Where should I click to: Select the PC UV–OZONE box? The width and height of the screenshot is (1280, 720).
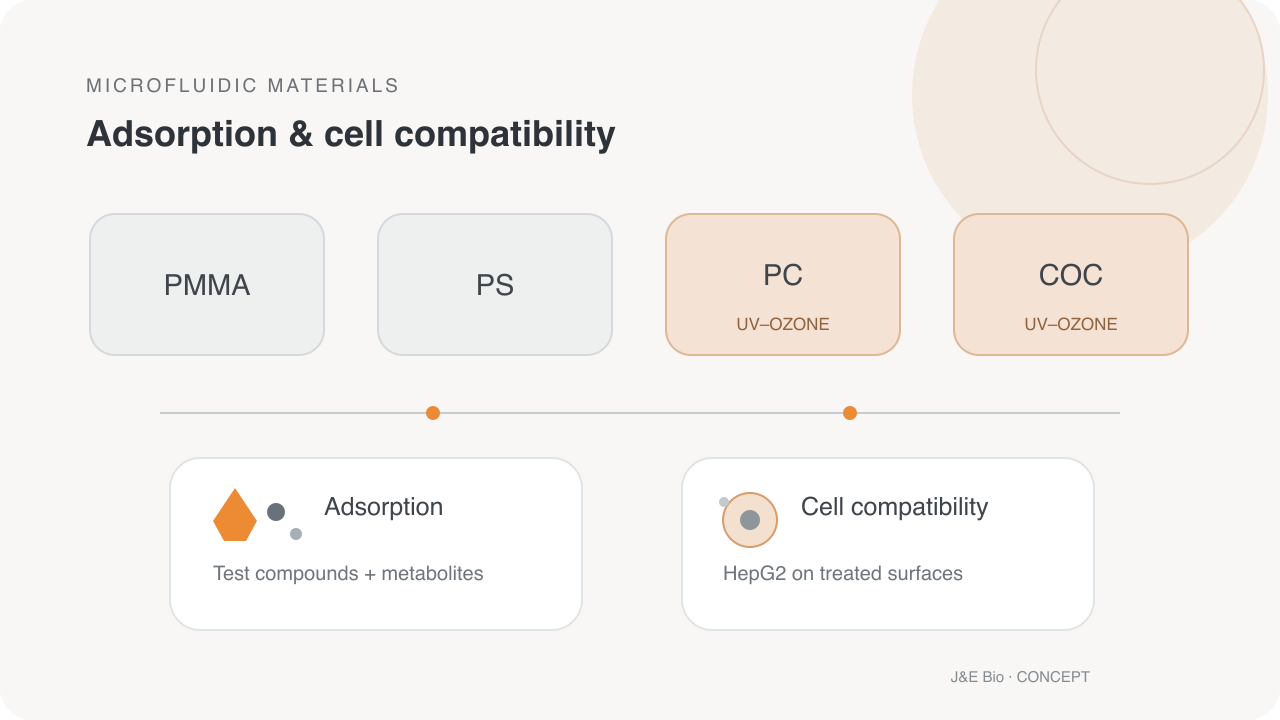pyautogui.click(x=783, y=285)
